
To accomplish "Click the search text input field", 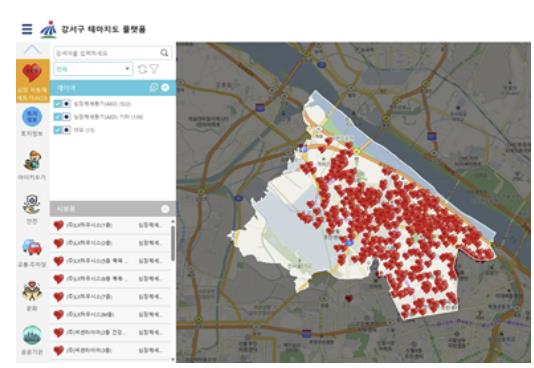I will click(x=106, y=53).
